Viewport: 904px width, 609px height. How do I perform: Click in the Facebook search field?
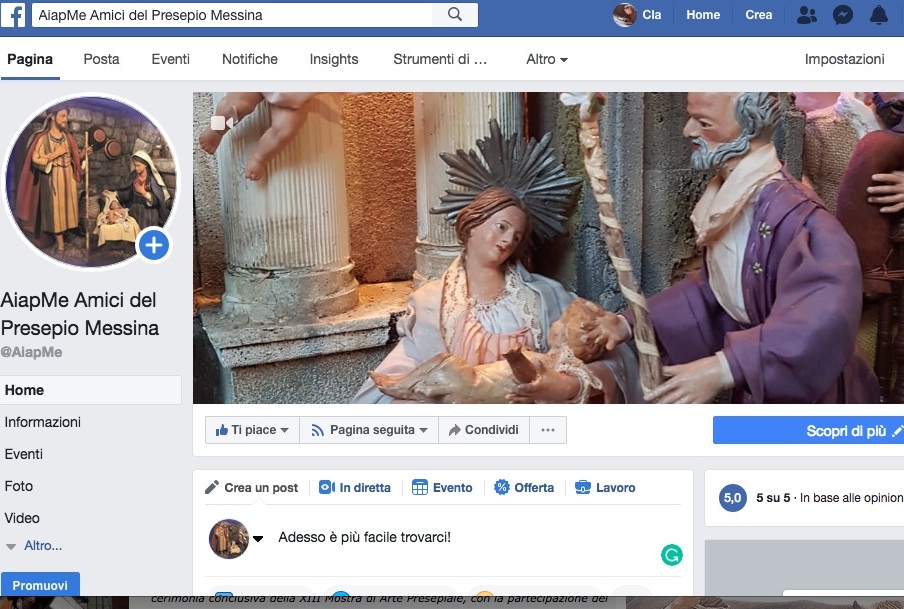coord(232,15)
